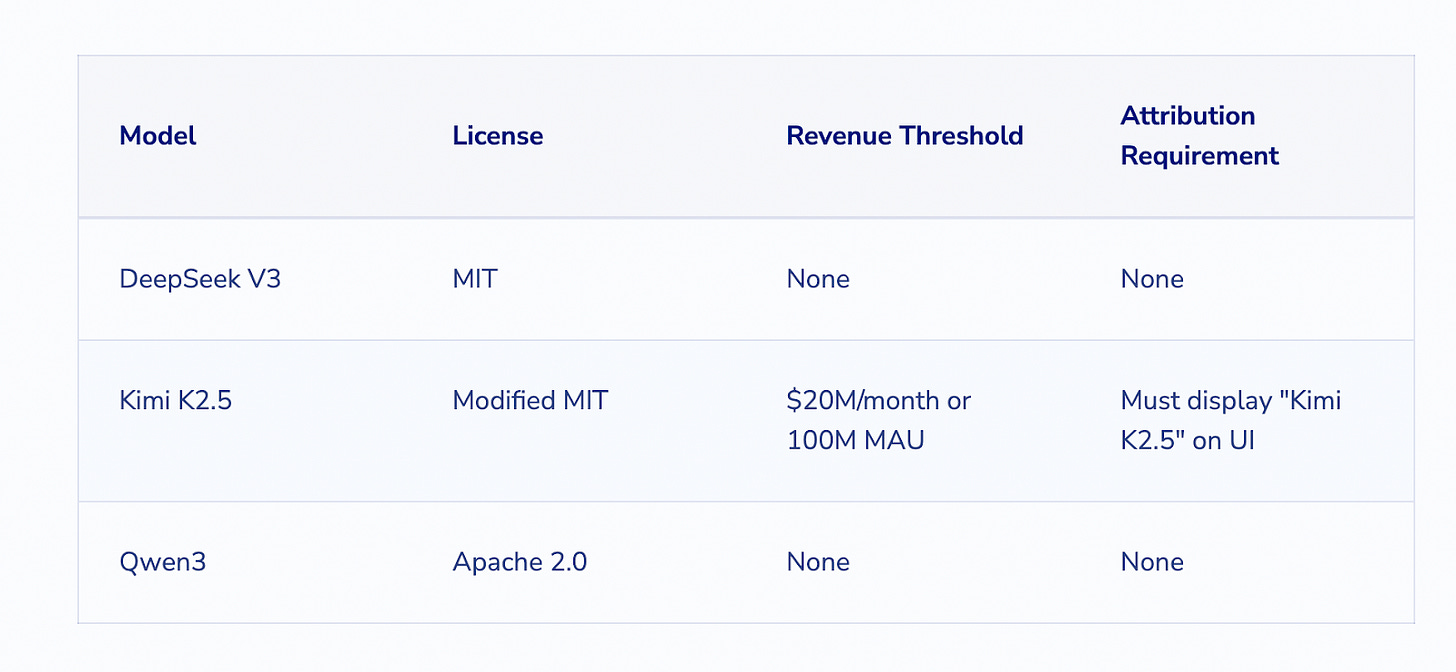
Task: Click the 'Must display "Kimi K2.5" on UI' cell
Action: click(1231, 420)
